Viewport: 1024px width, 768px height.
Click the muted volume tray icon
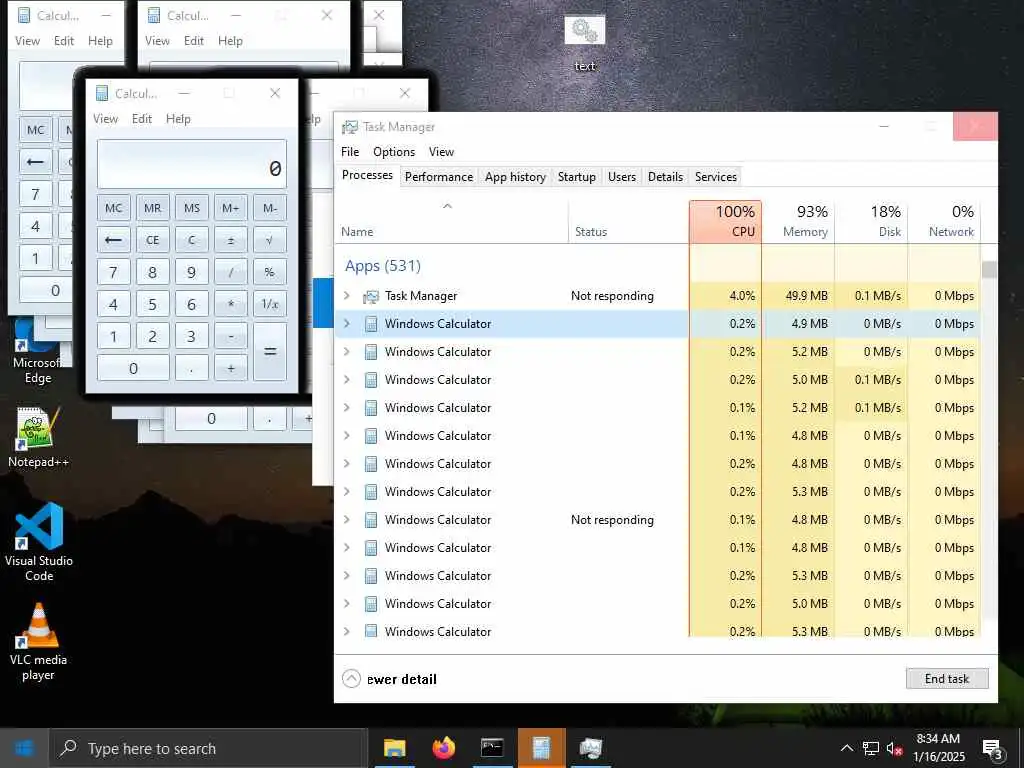893,748
